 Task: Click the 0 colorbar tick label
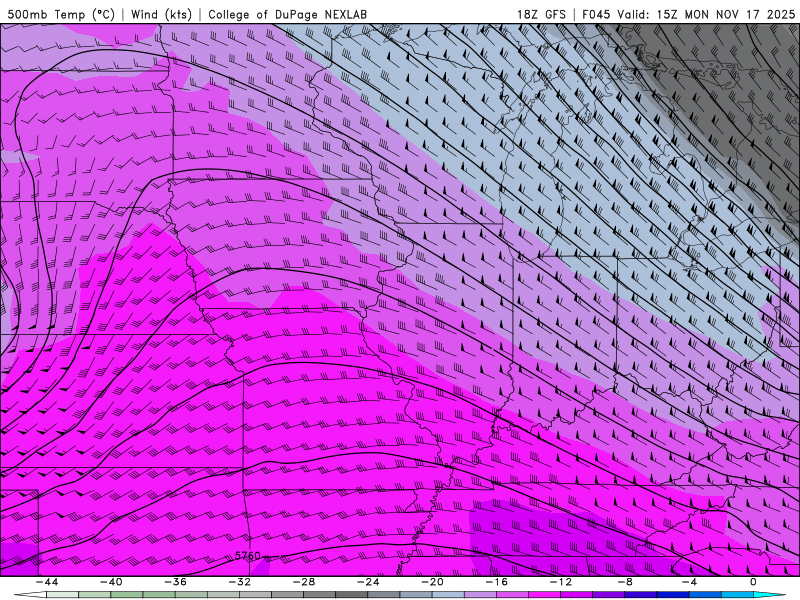[754, 582]
